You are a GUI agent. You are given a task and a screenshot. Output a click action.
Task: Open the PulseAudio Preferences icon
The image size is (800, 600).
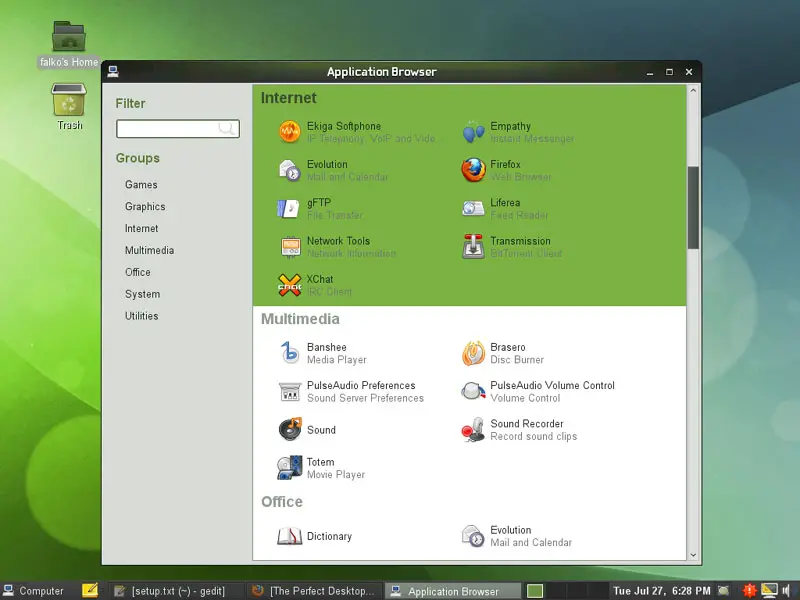pos(289,391)
